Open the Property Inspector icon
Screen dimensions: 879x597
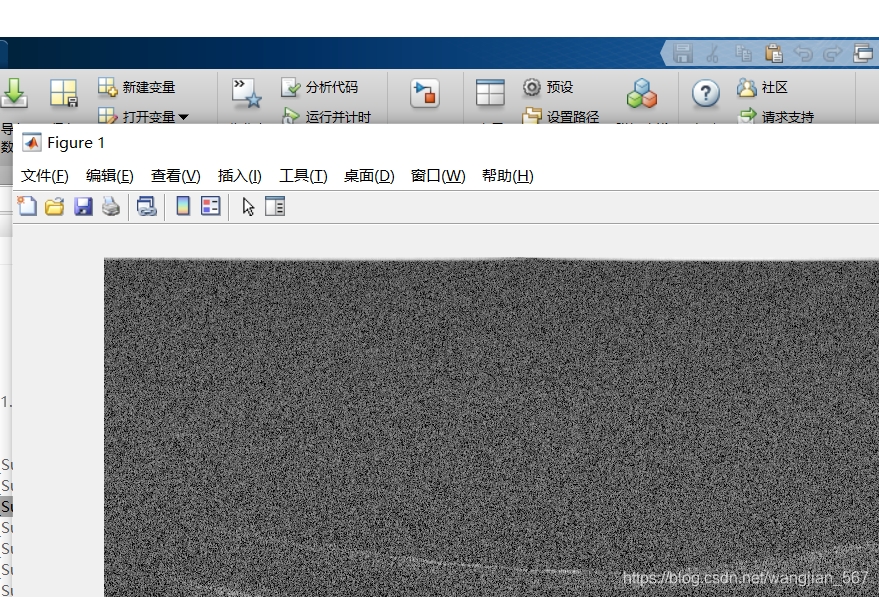[x=275, y=206]
